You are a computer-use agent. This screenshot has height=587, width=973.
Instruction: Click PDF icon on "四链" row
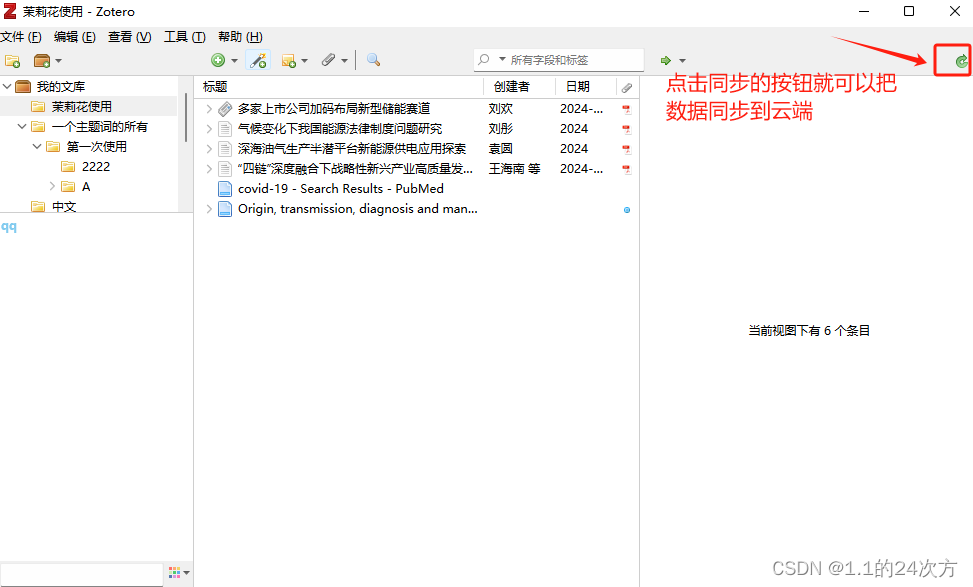pos(627,169)
